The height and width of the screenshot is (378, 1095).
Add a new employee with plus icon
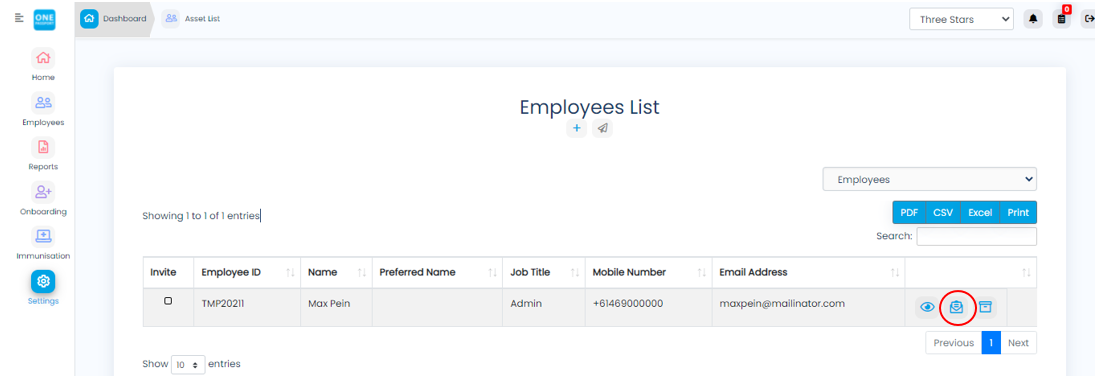576,128
